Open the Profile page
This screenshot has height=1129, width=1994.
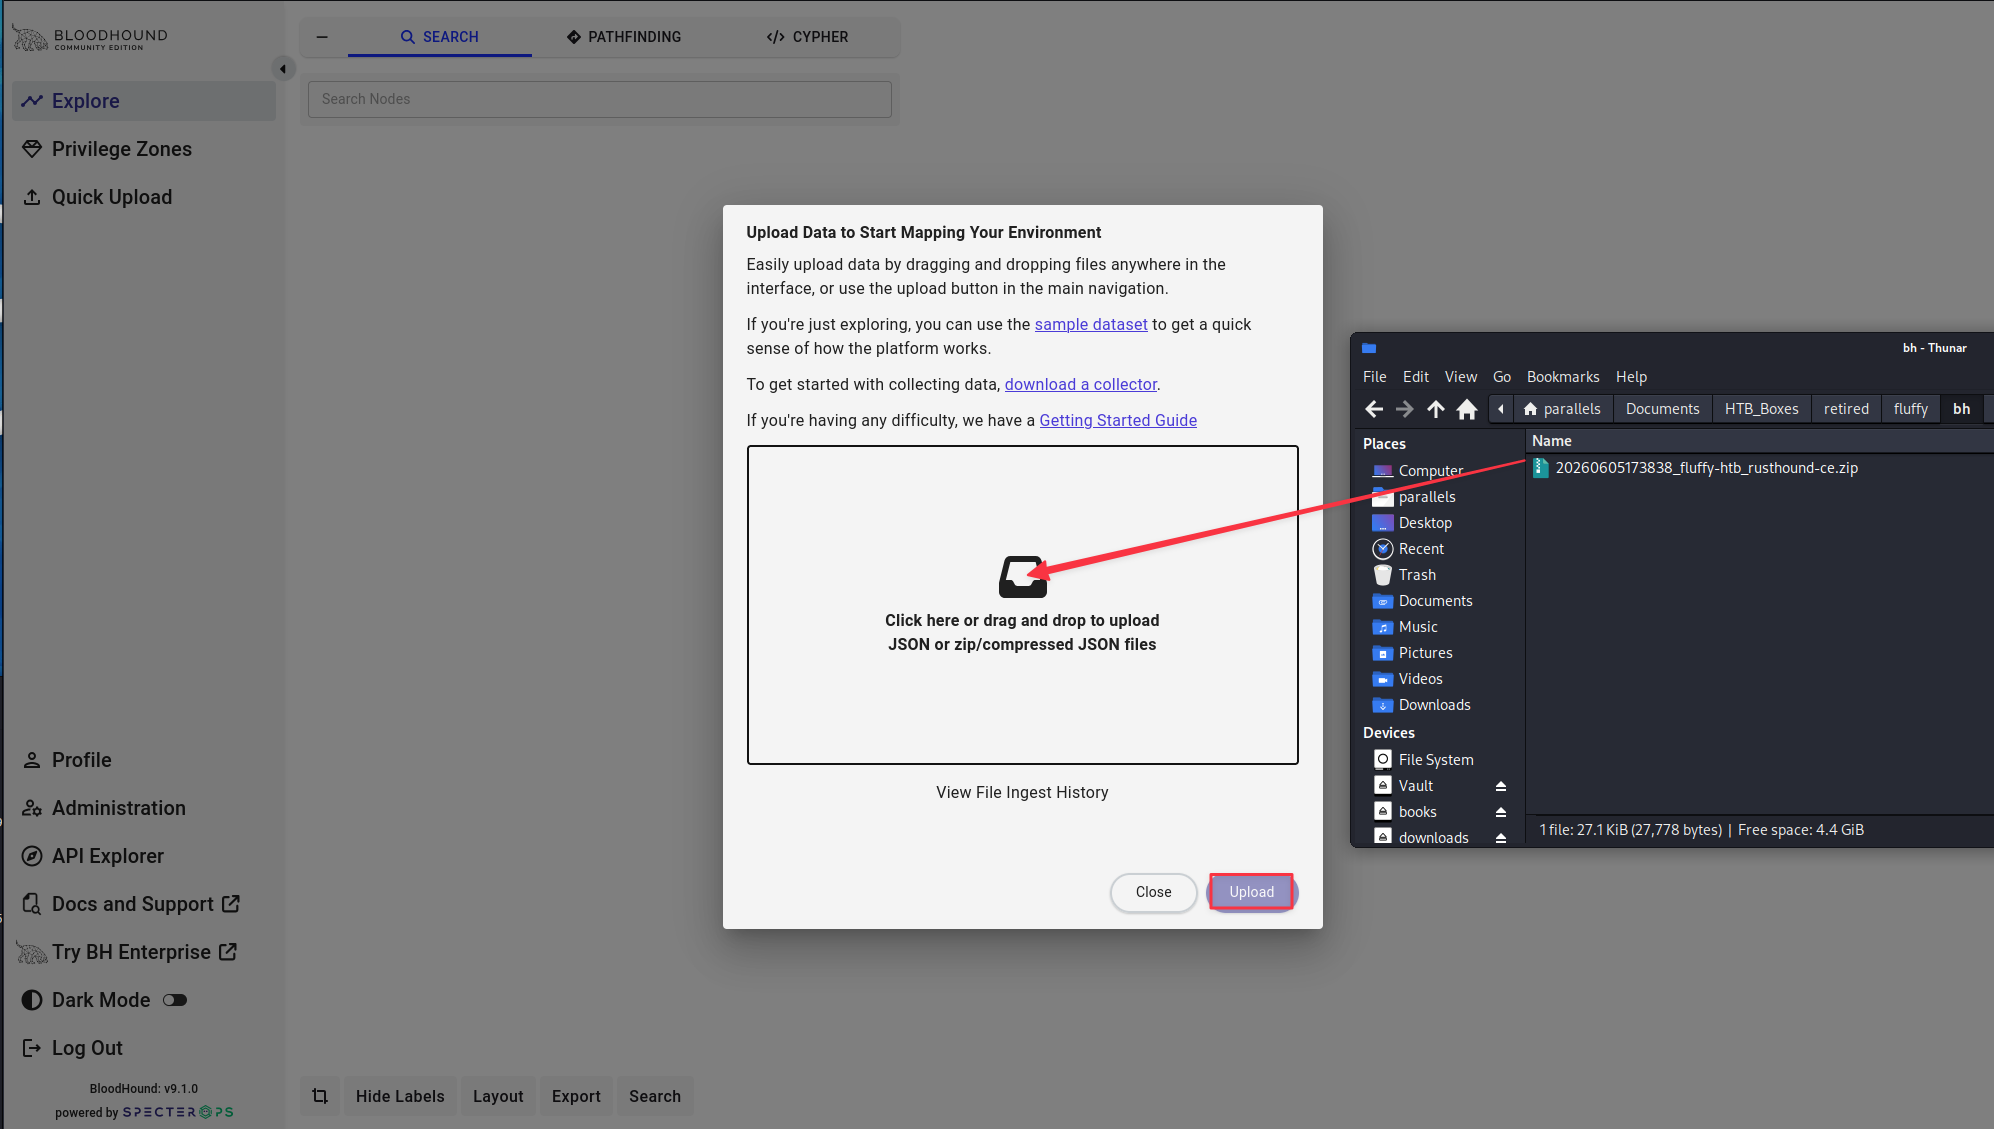pyautogui.click(x=144, y=760)
